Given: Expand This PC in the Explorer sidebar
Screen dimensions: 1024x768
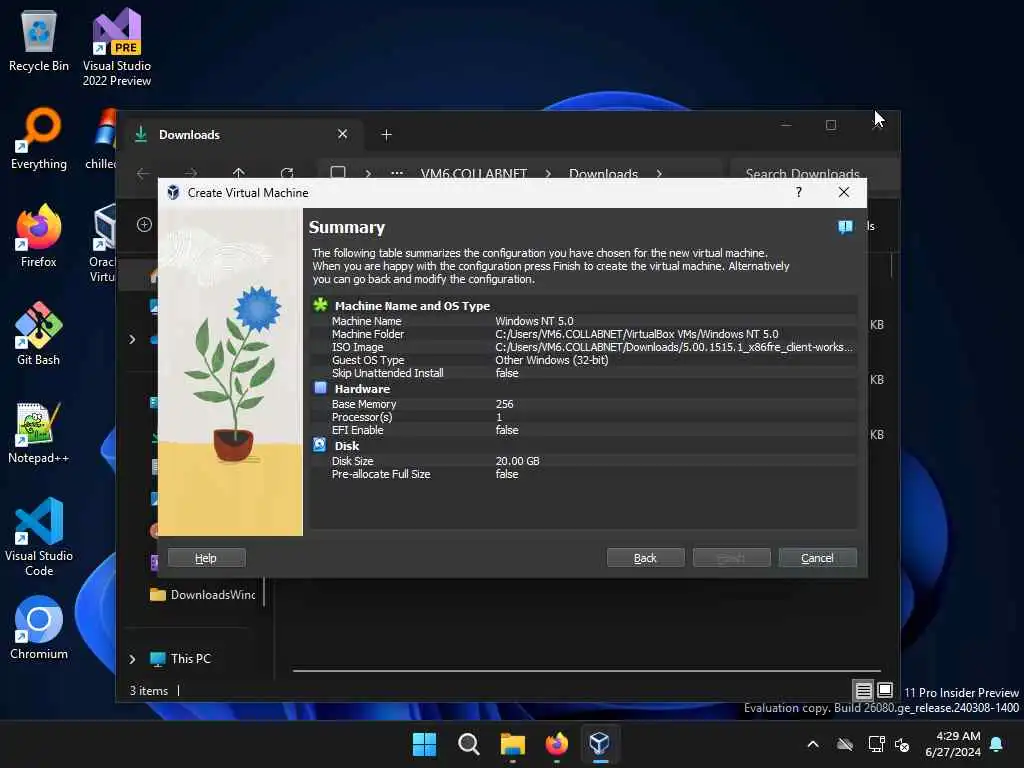Looking at the screenshot, I should [x=133, y=659].
